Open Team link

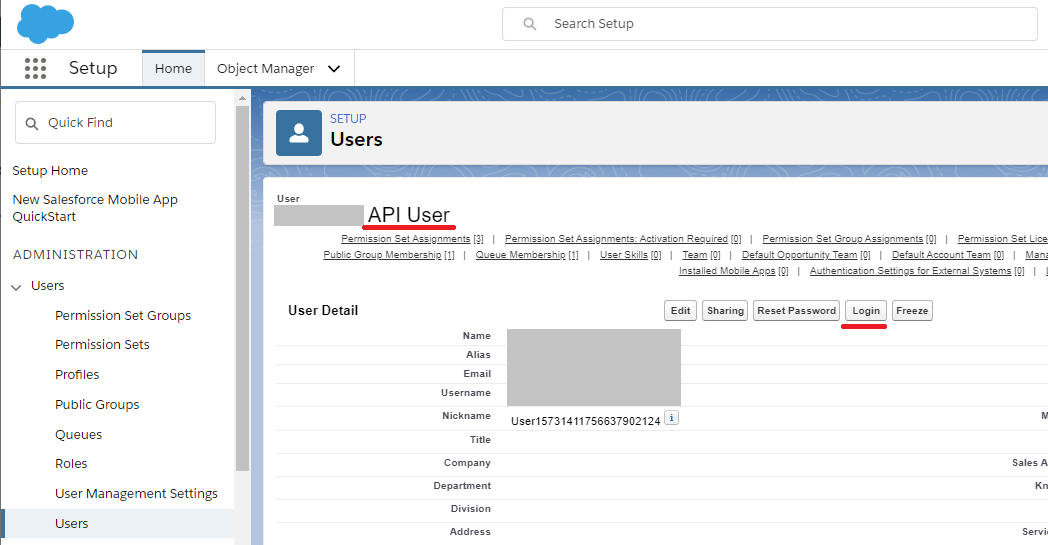(701, 255)
